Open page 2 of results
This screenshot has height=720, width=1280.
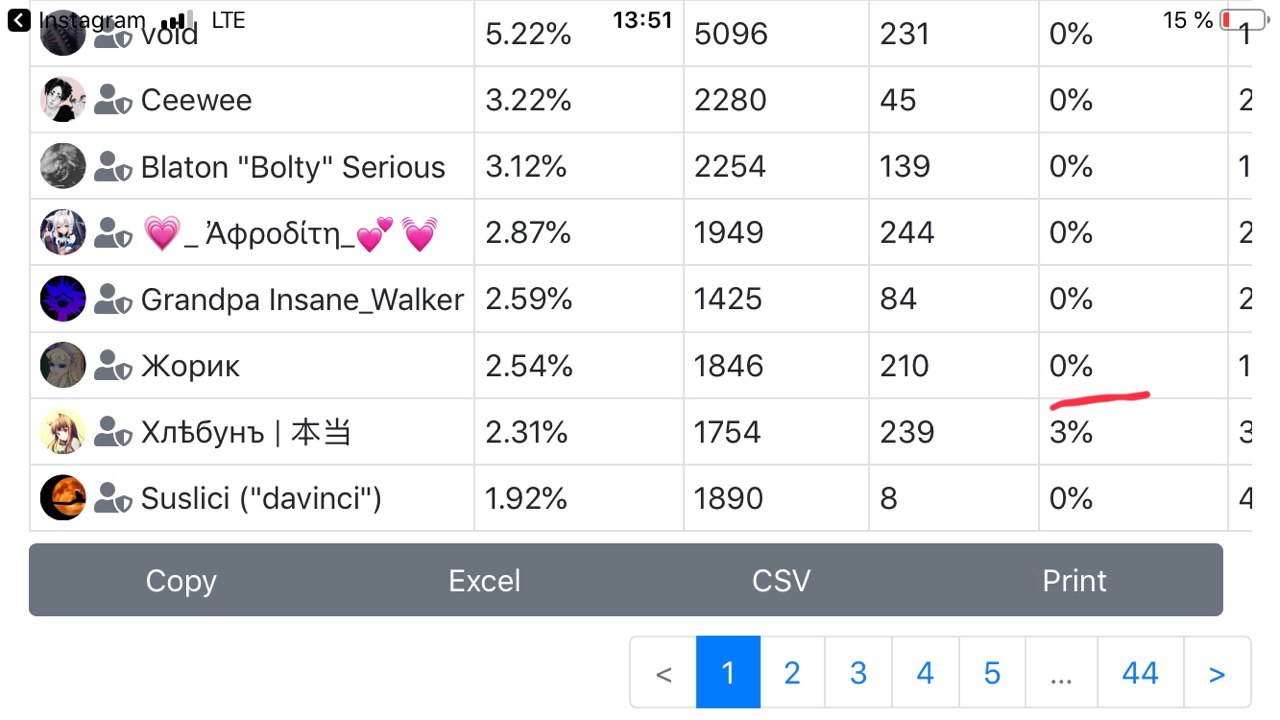pos(792,673)
